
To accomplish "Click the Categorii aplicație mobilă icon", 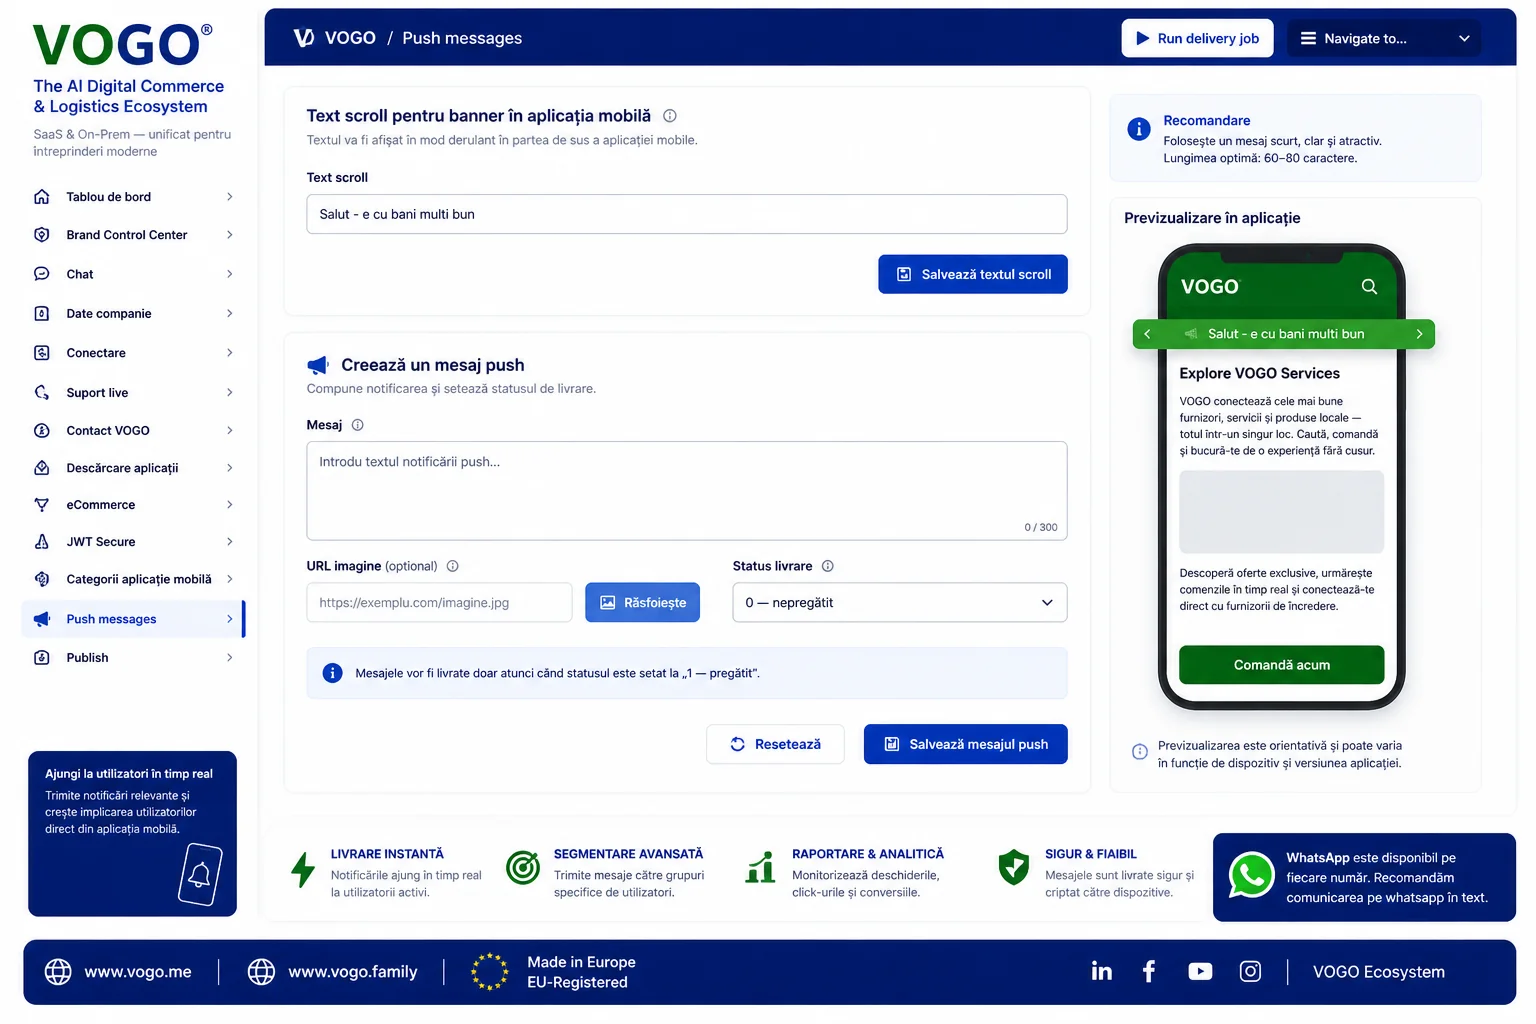I will pos(42,579).
